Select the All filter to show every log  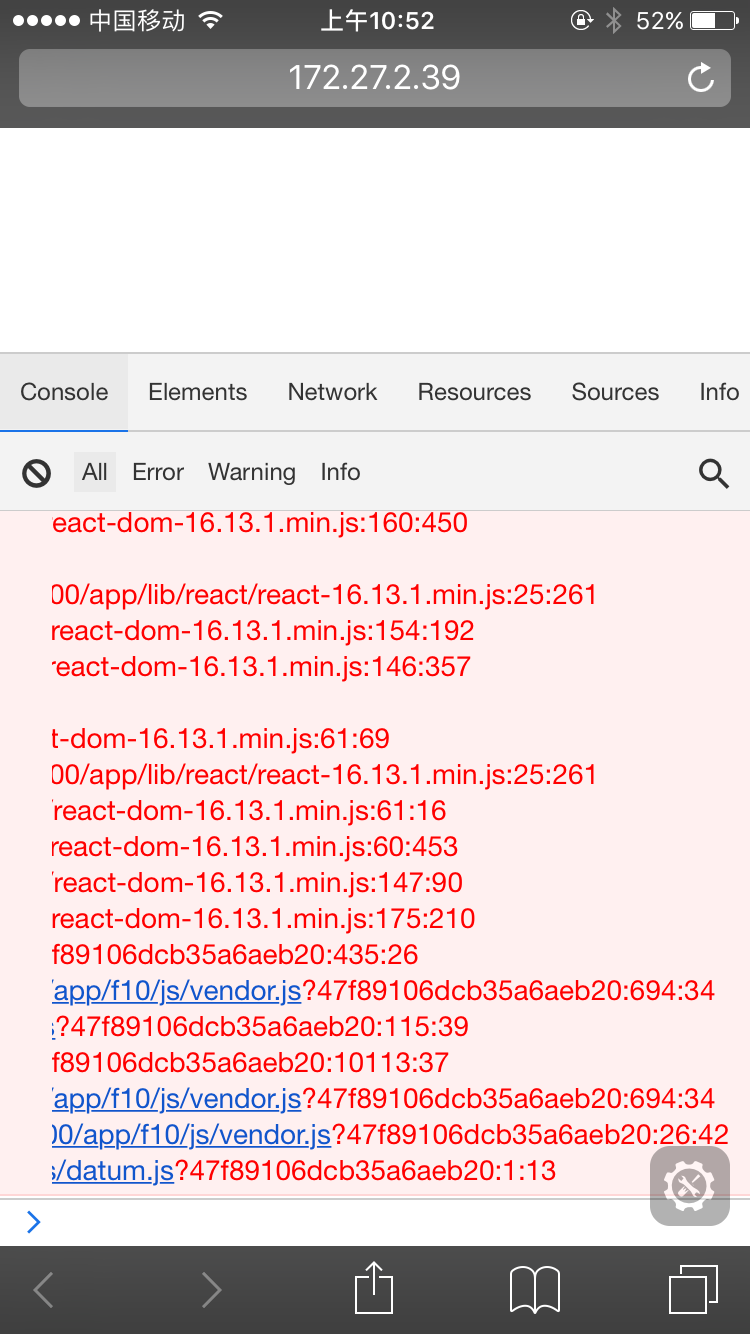pos(94,471)
